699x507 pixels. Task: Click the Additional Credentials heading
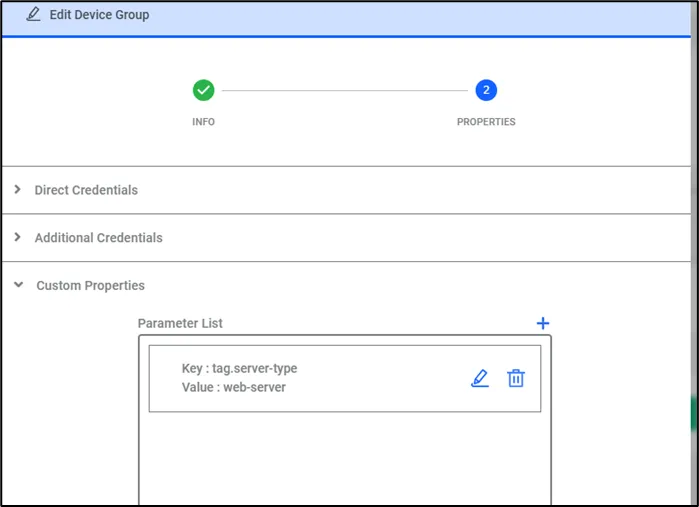(x=99, y=238)
